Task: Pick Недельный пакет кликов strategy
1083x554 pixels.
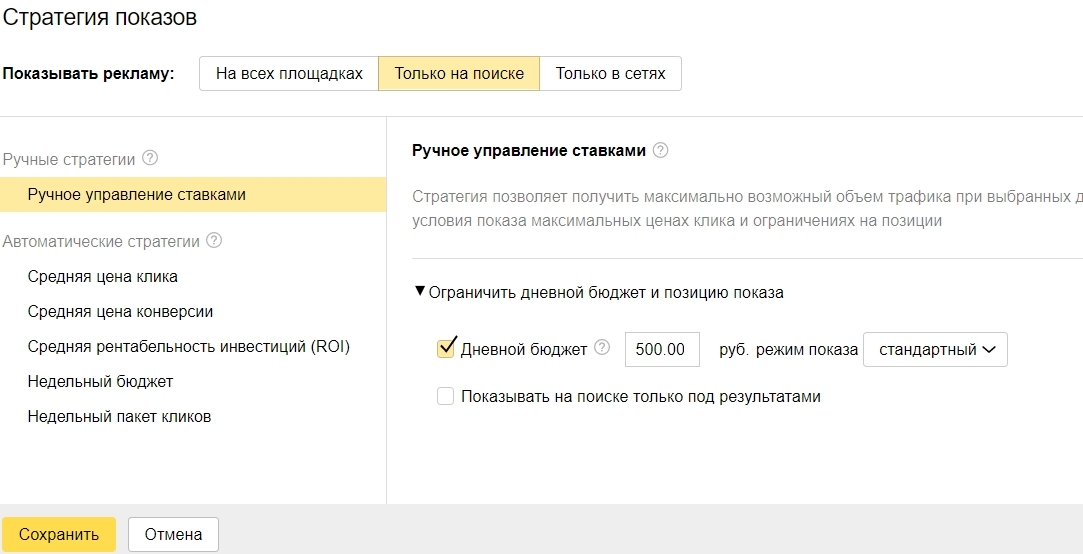Action: point(119,417)
